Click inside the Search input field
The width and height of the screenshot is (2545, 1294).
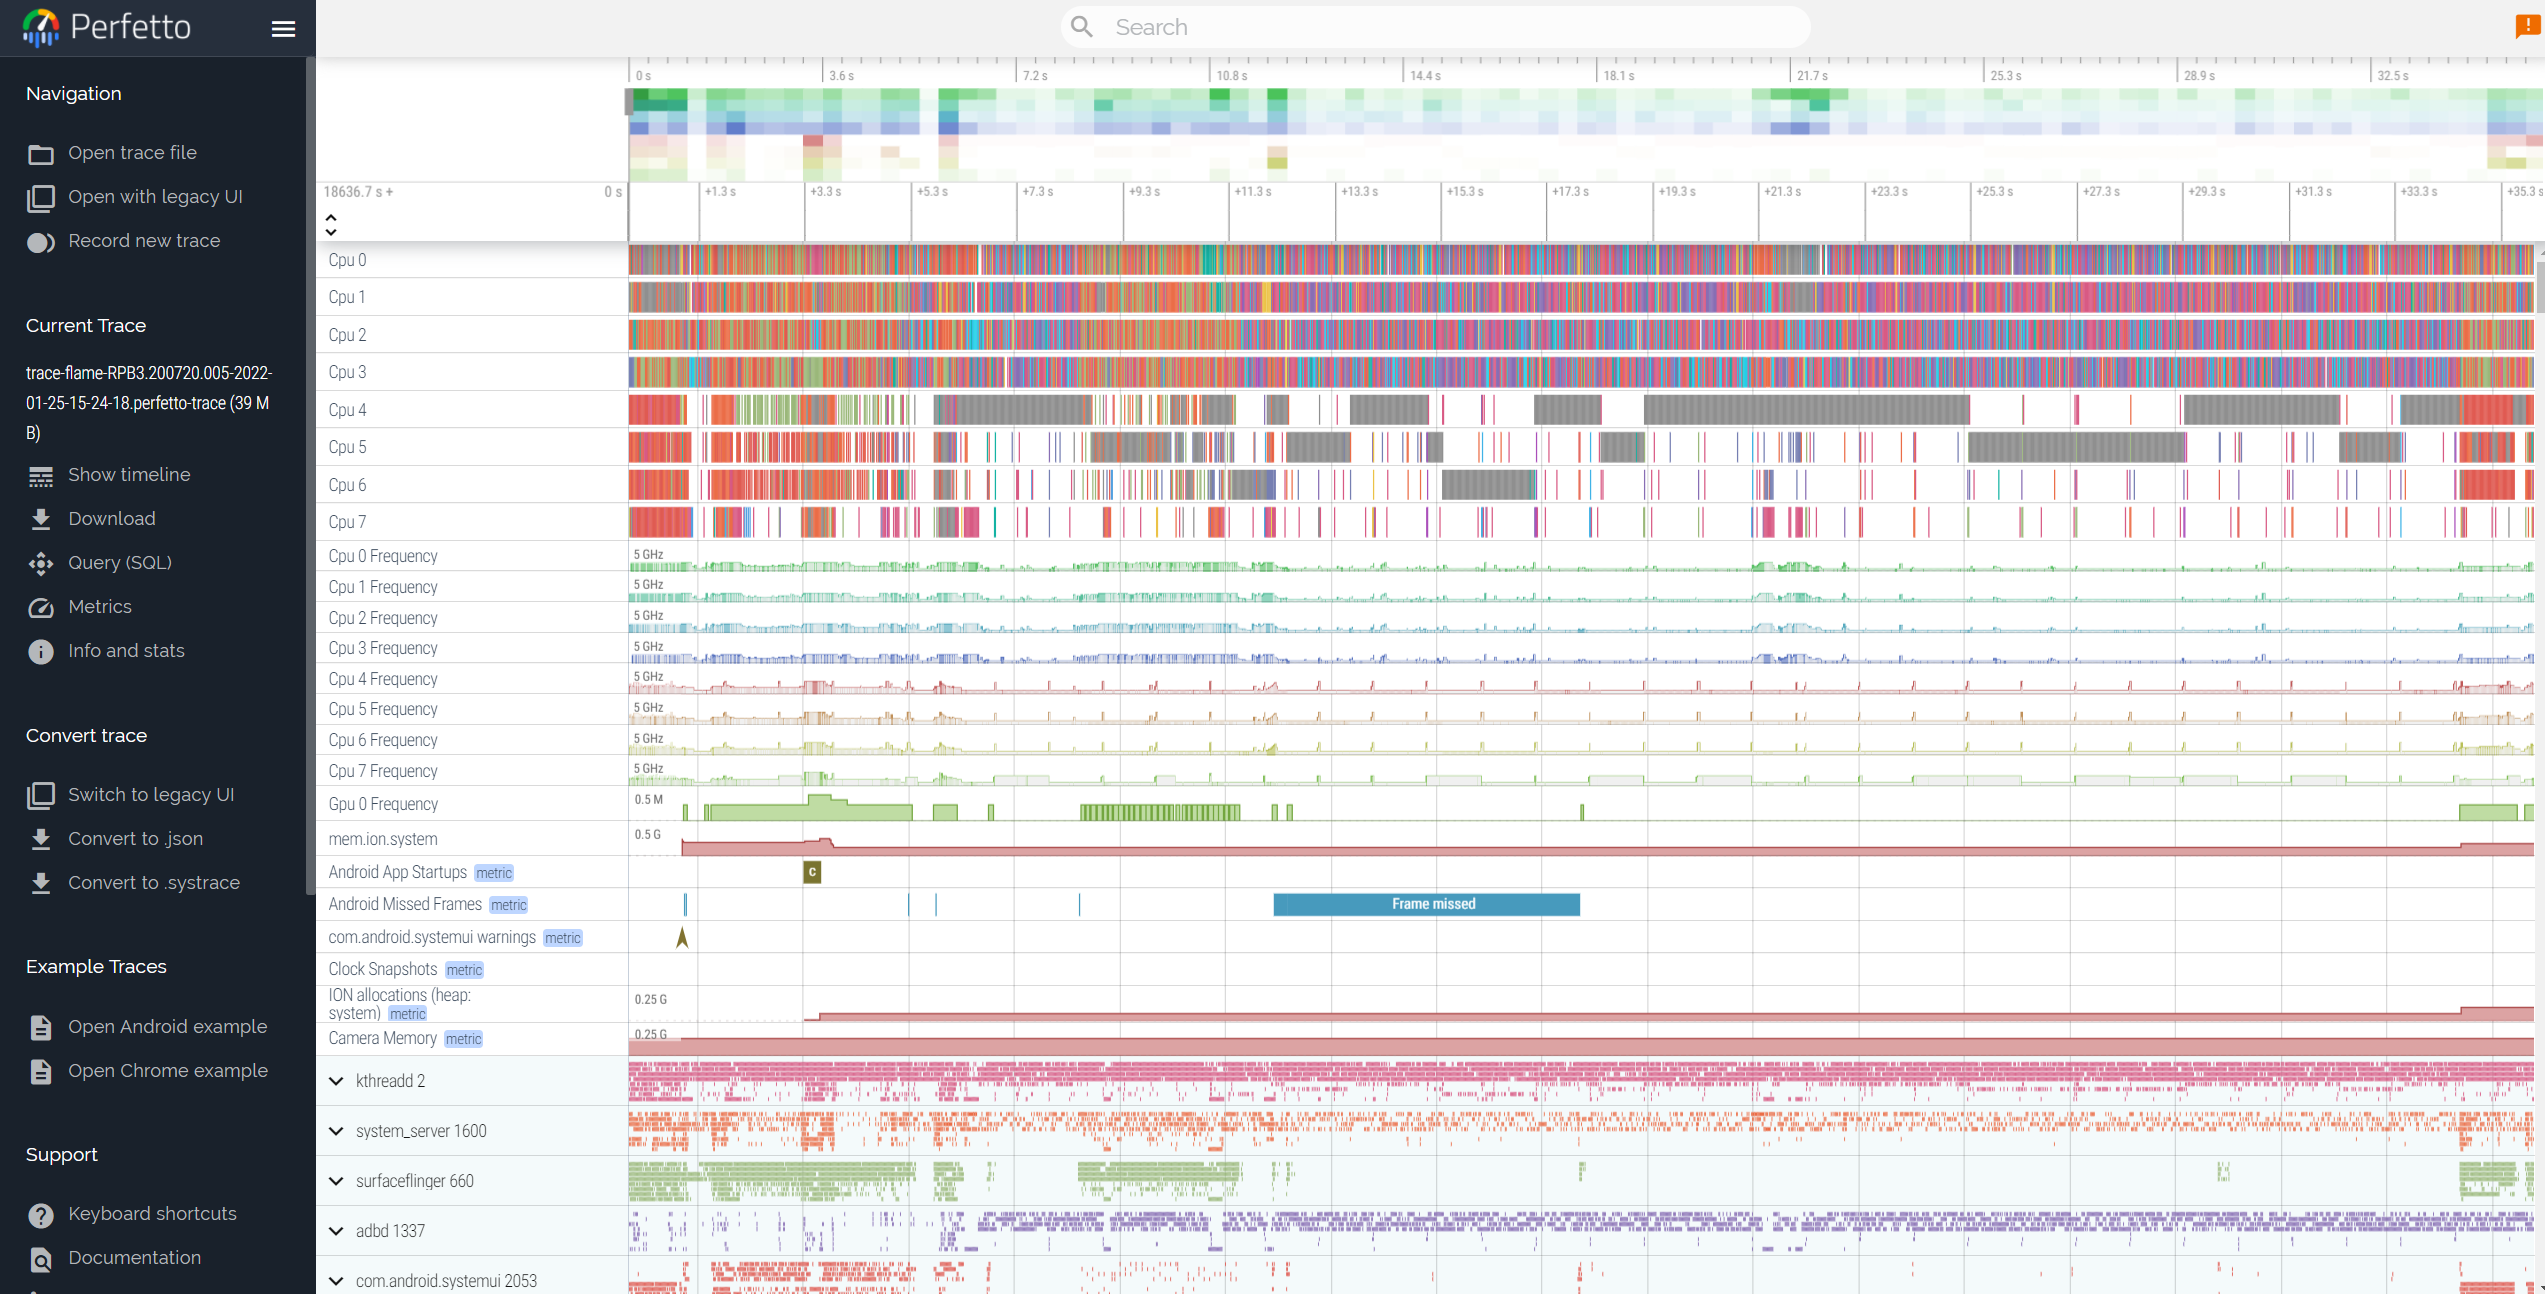(x=1435, y=27)
